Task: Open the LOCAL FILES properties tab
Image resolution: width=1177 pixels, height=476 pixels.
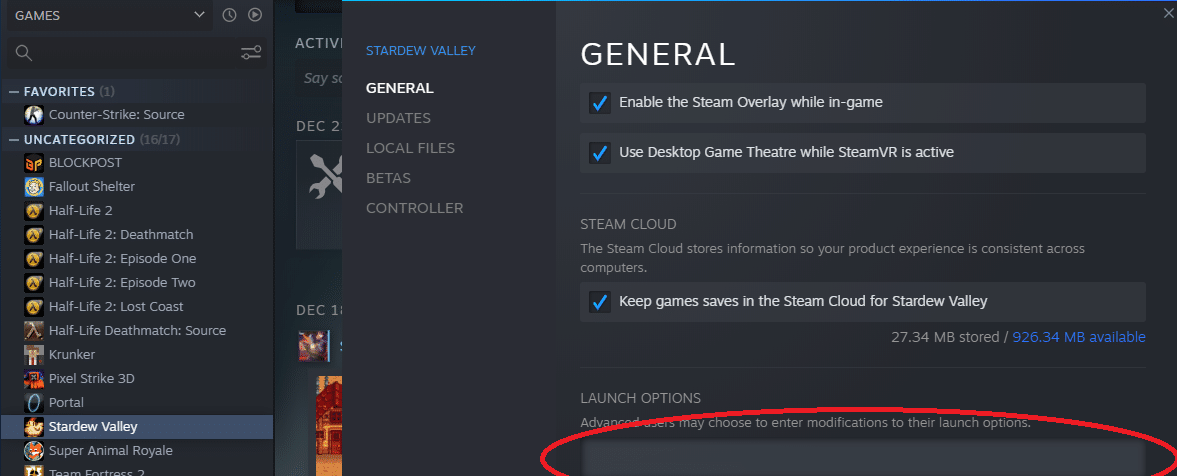Action: [410, 148]
